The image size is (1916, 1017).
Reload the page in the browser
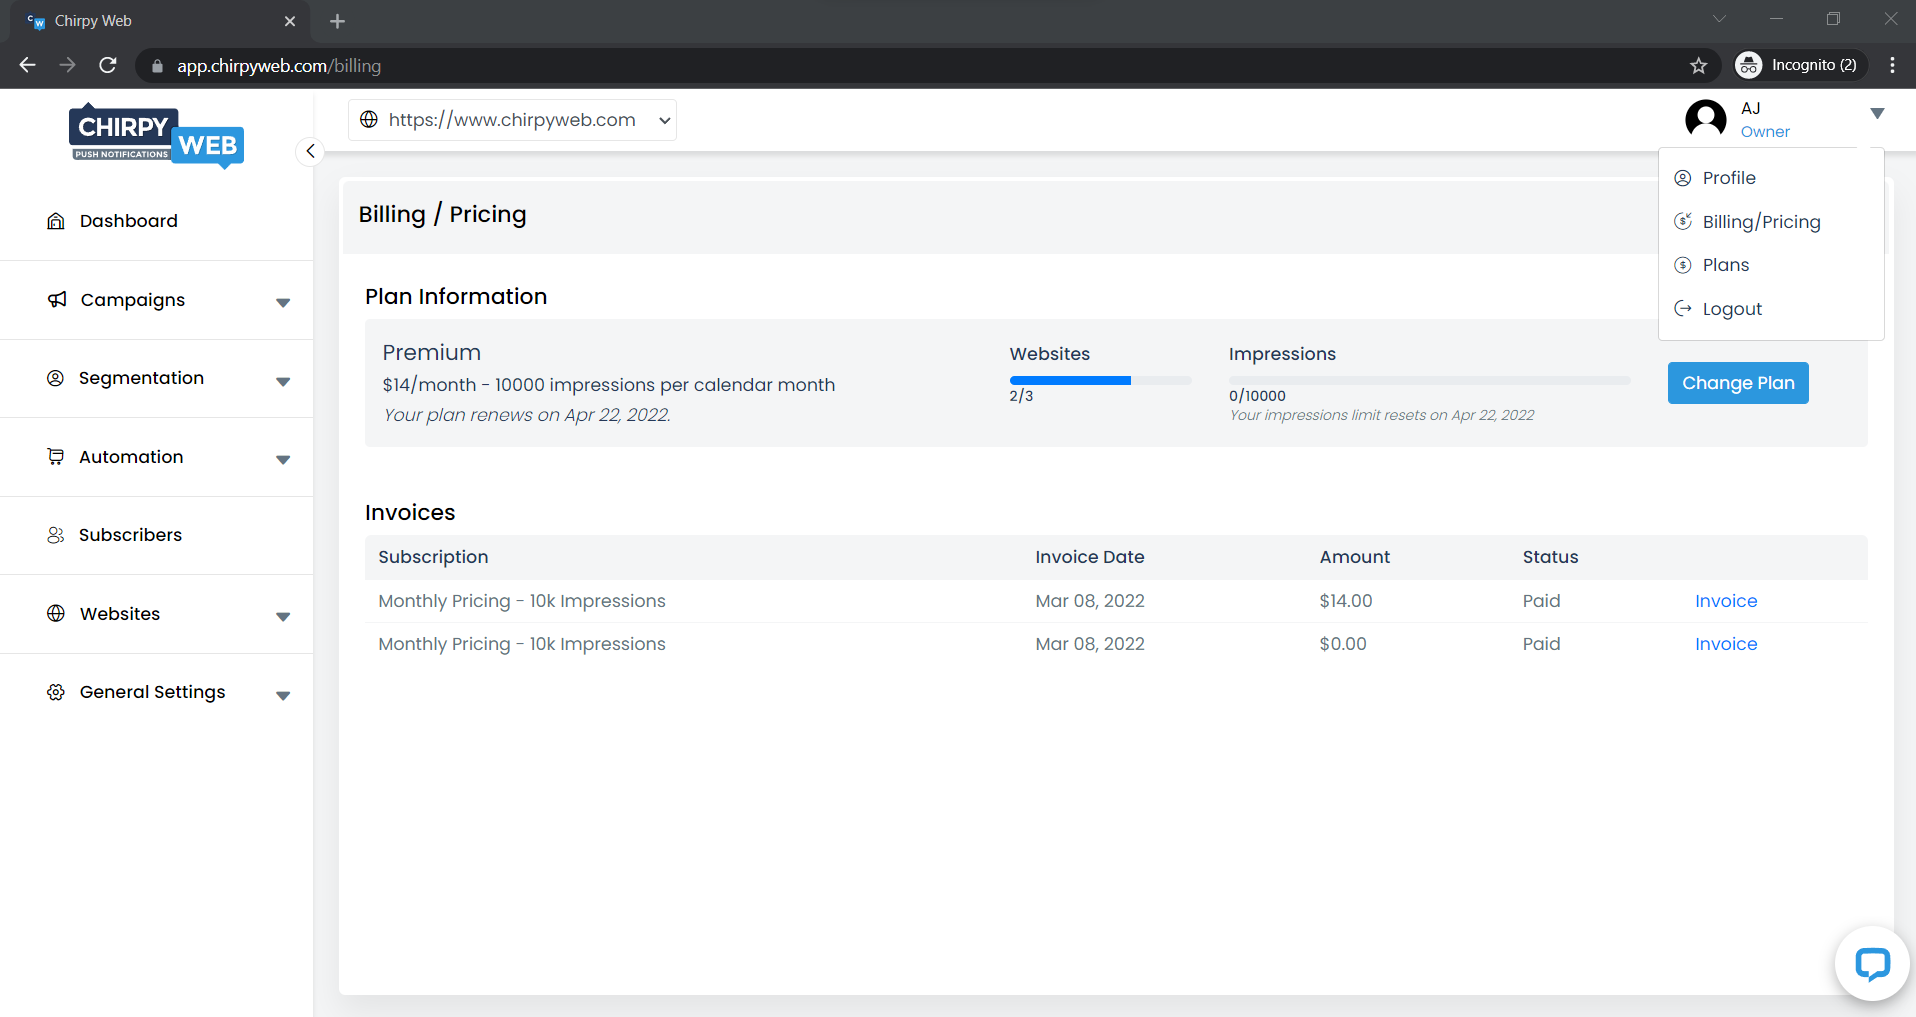point(108,65)
